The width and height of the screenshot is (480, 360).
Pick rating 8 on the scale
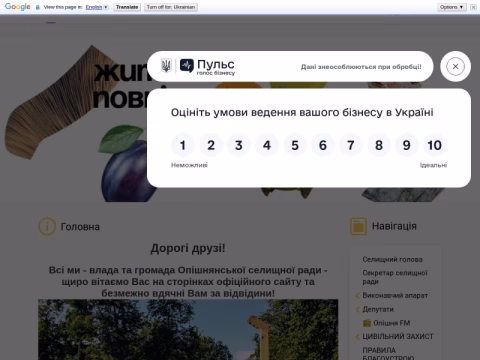379,145
